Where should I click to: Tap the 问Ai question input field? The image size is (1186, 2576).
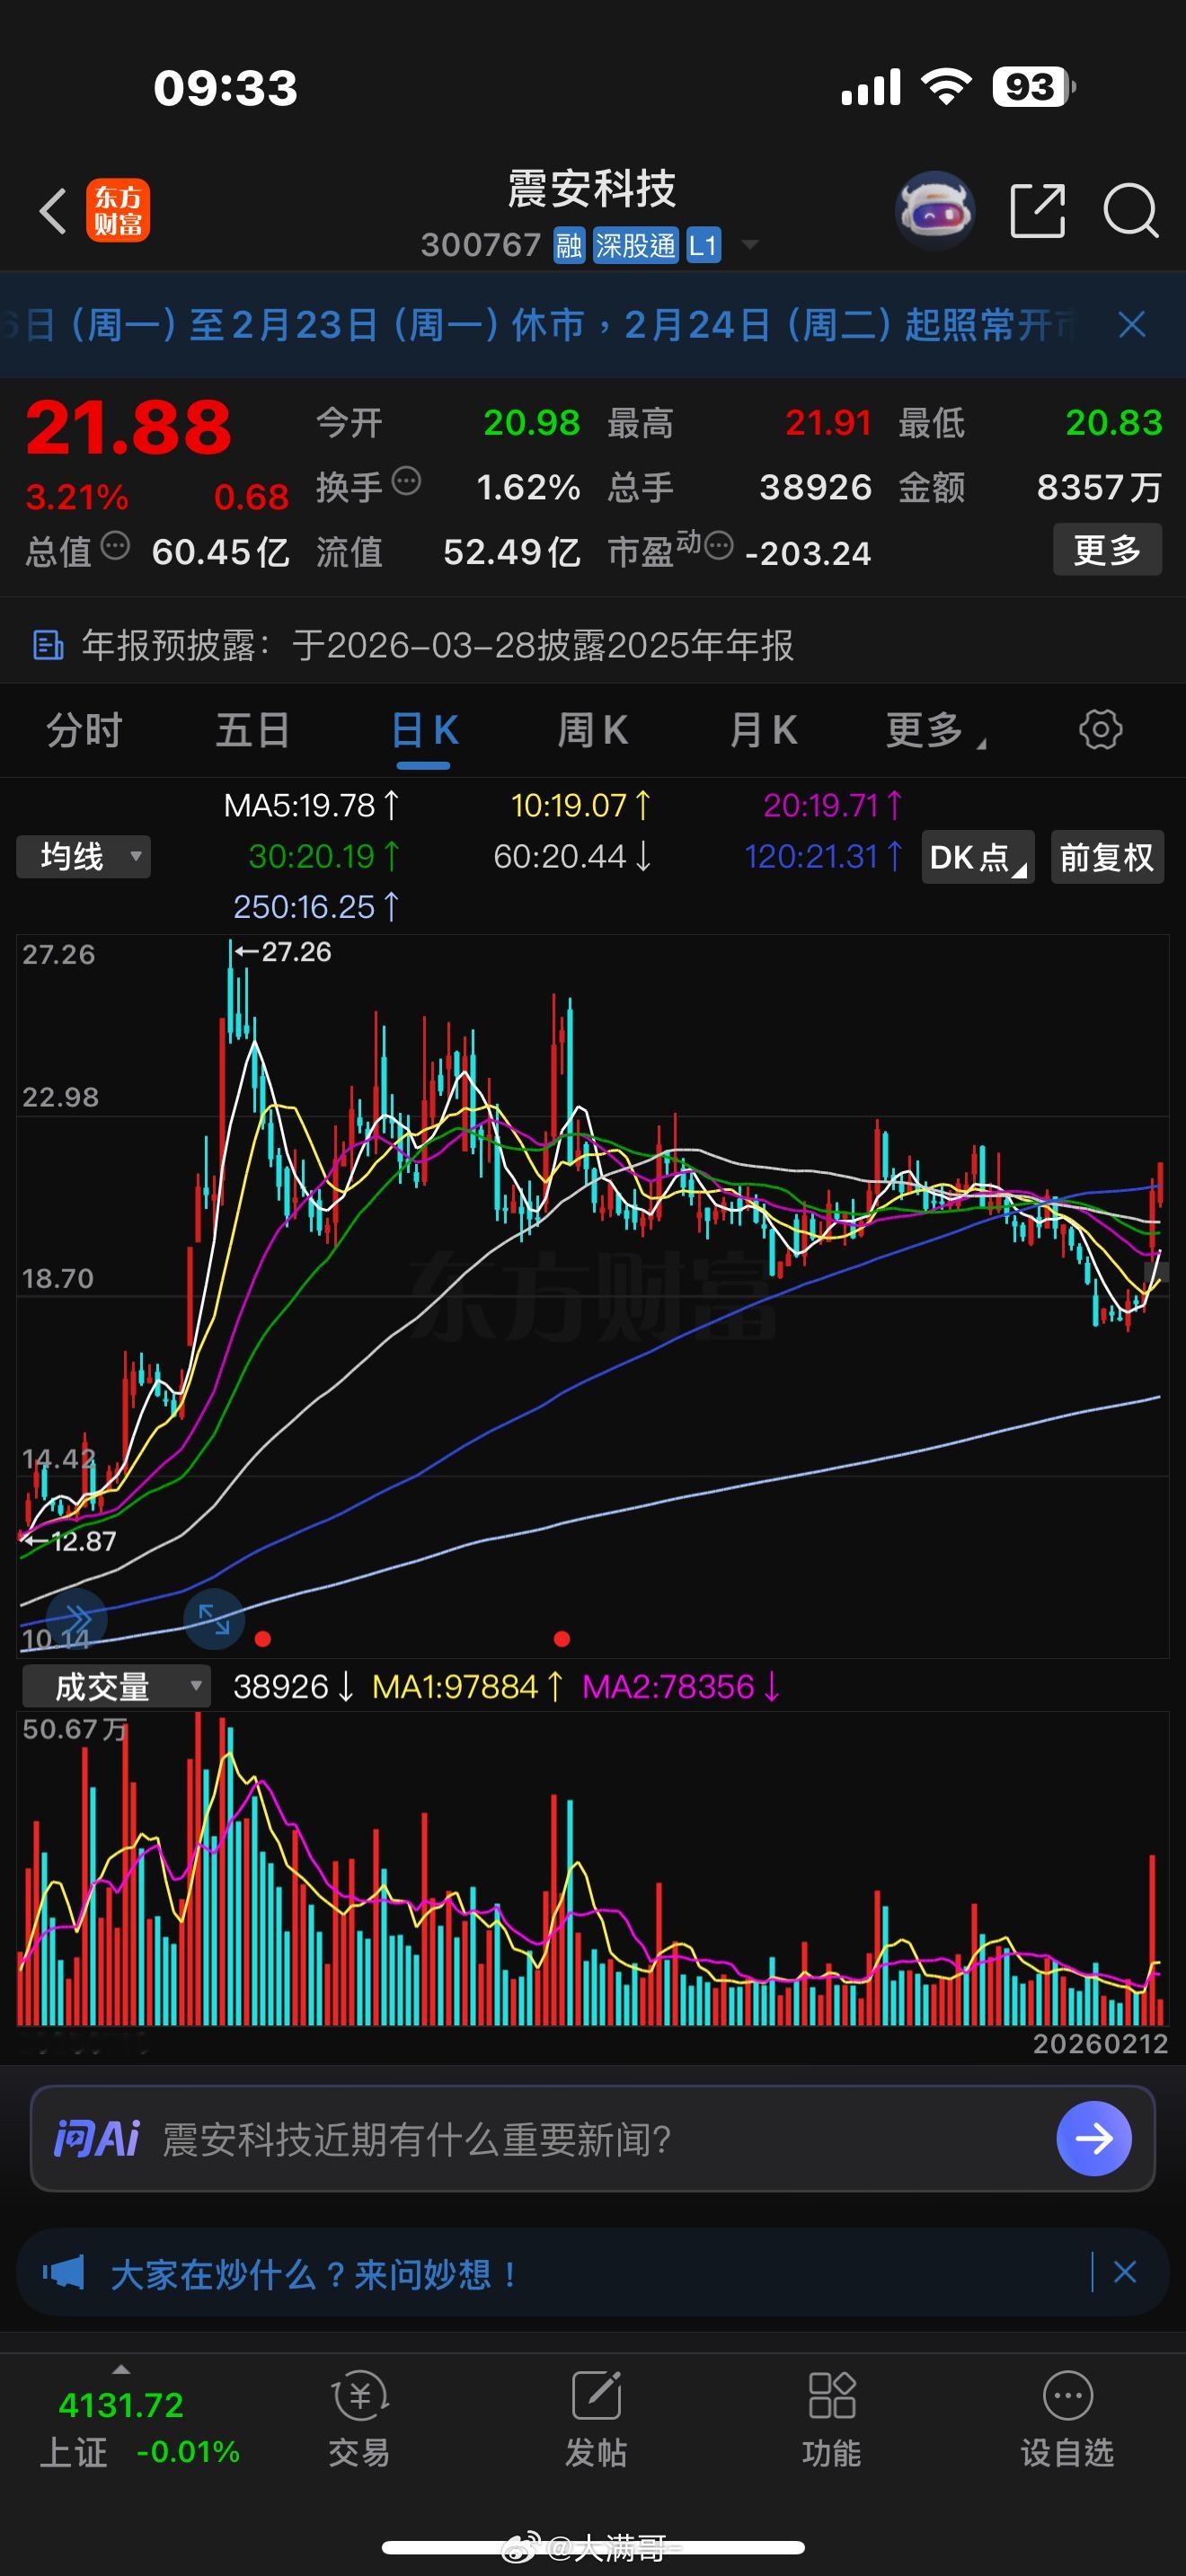click(x=593, y=2139)
